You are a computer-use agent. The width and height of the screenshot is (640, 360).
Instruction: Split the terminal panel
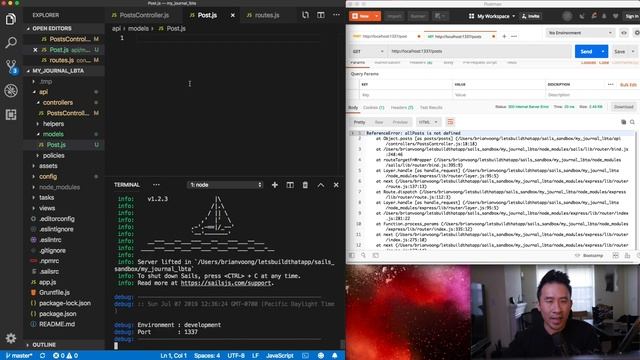[290, 185]
